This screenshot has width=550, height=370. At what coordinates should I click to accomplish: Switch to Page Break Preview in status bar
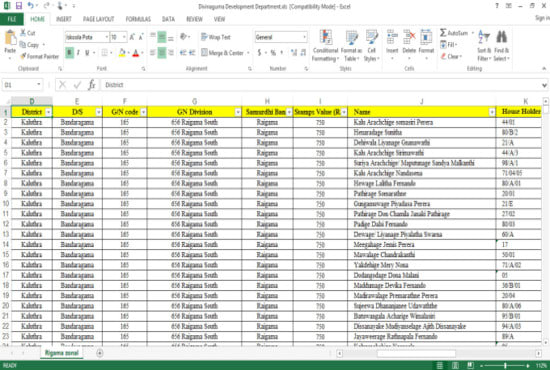(x=470, y=365)
